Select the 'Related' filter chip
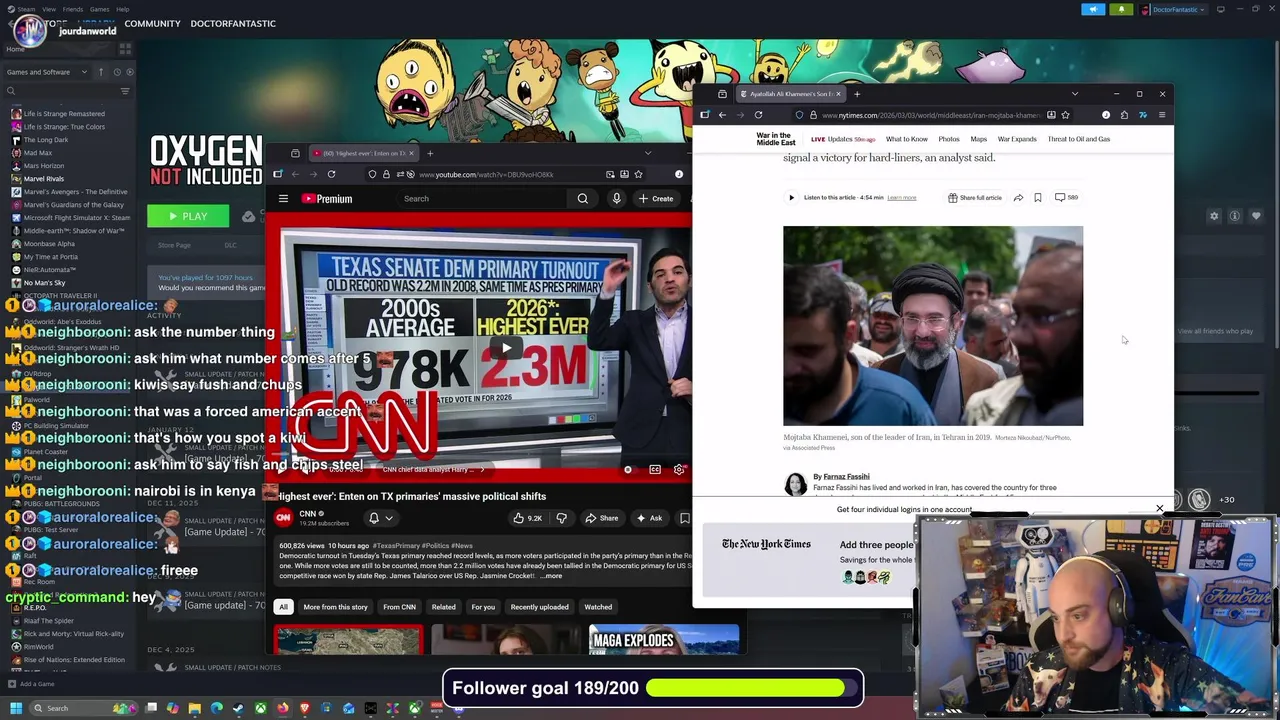The width and height of the screenshot is (1280, 720). (x=443, y=607)
